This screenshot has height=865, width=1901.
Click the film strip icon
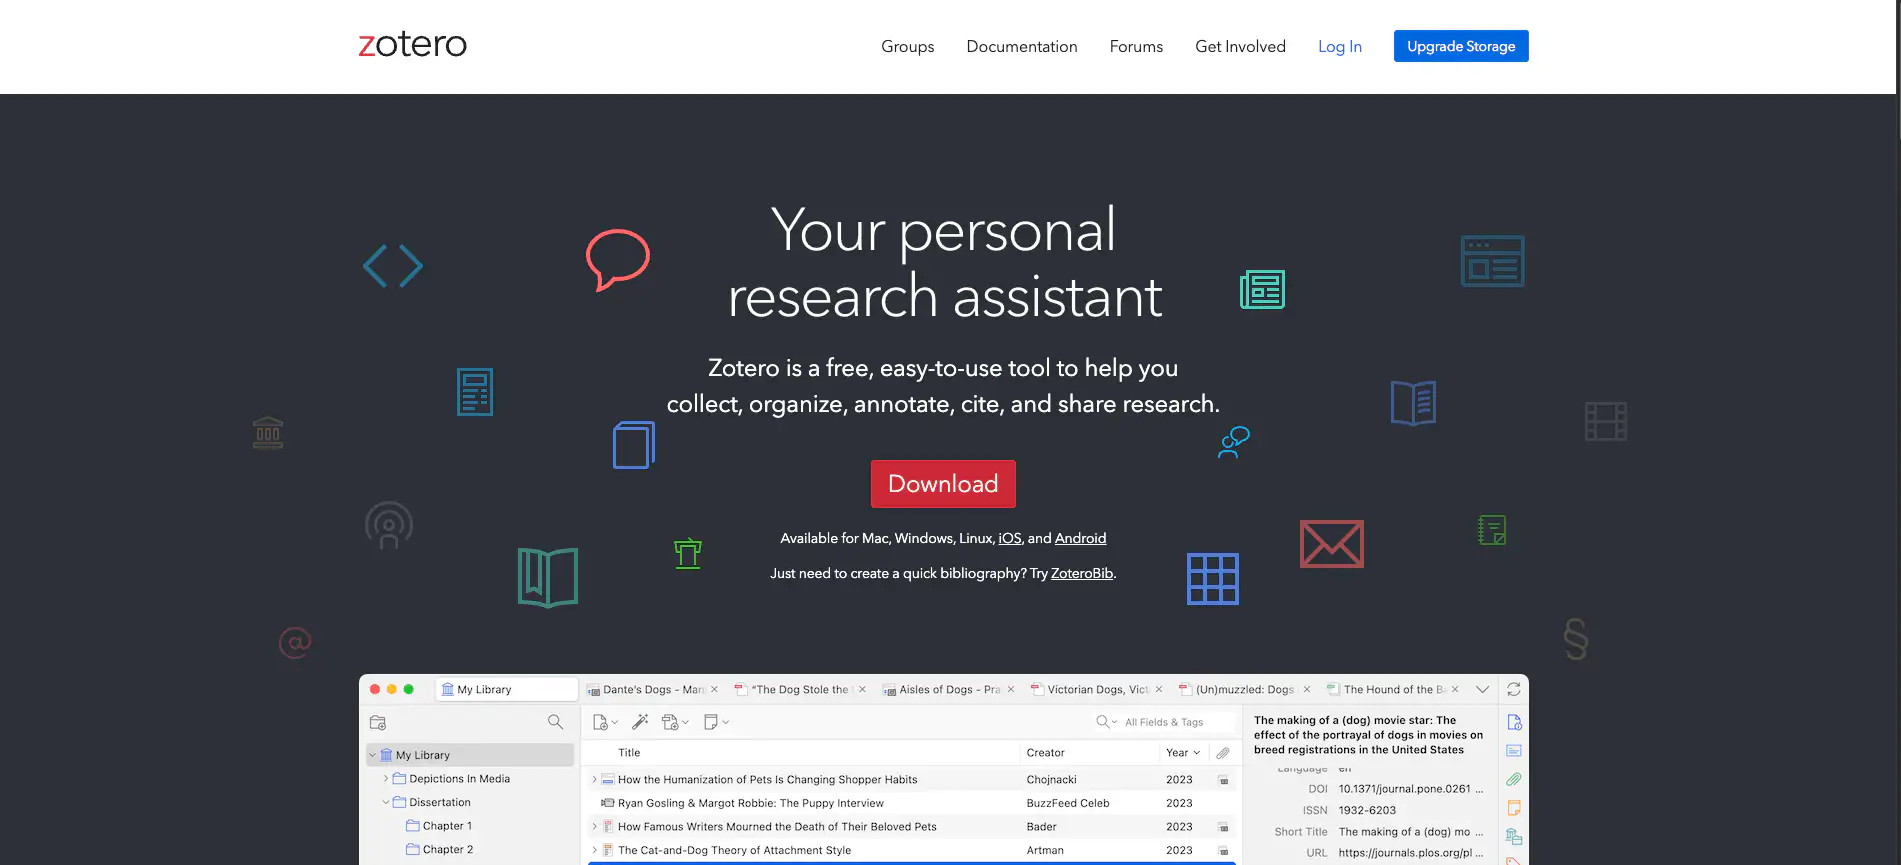1605,421
